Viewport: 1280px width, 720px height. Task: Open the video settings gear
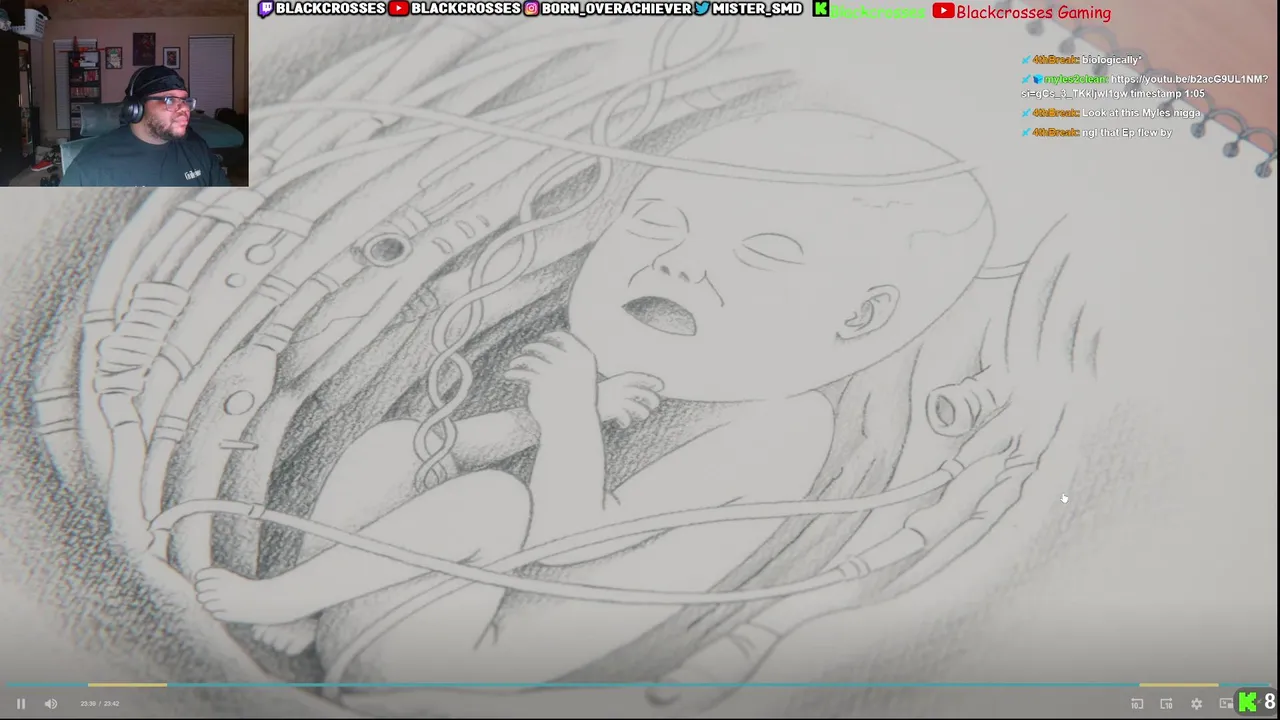click(x=1196, y=704)
